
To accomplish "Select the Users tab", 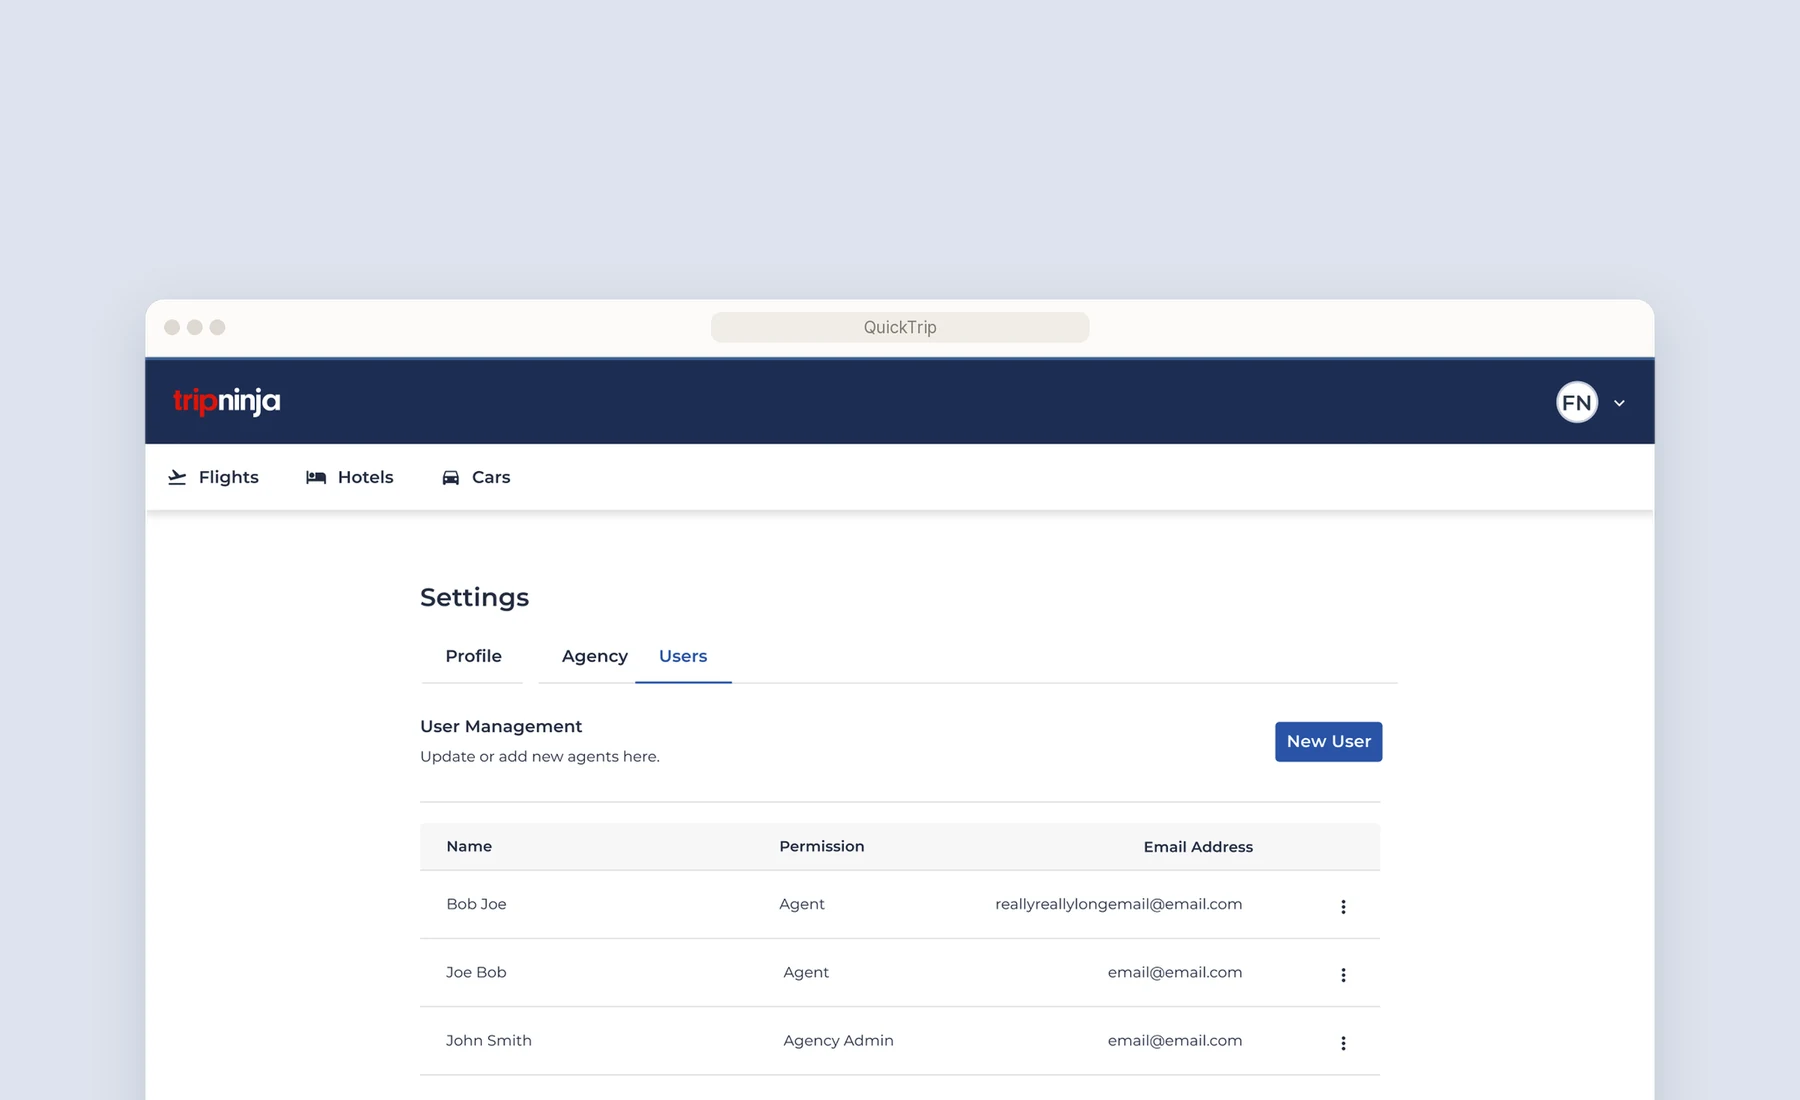I will pyautogui.click(x=683, y=656).
